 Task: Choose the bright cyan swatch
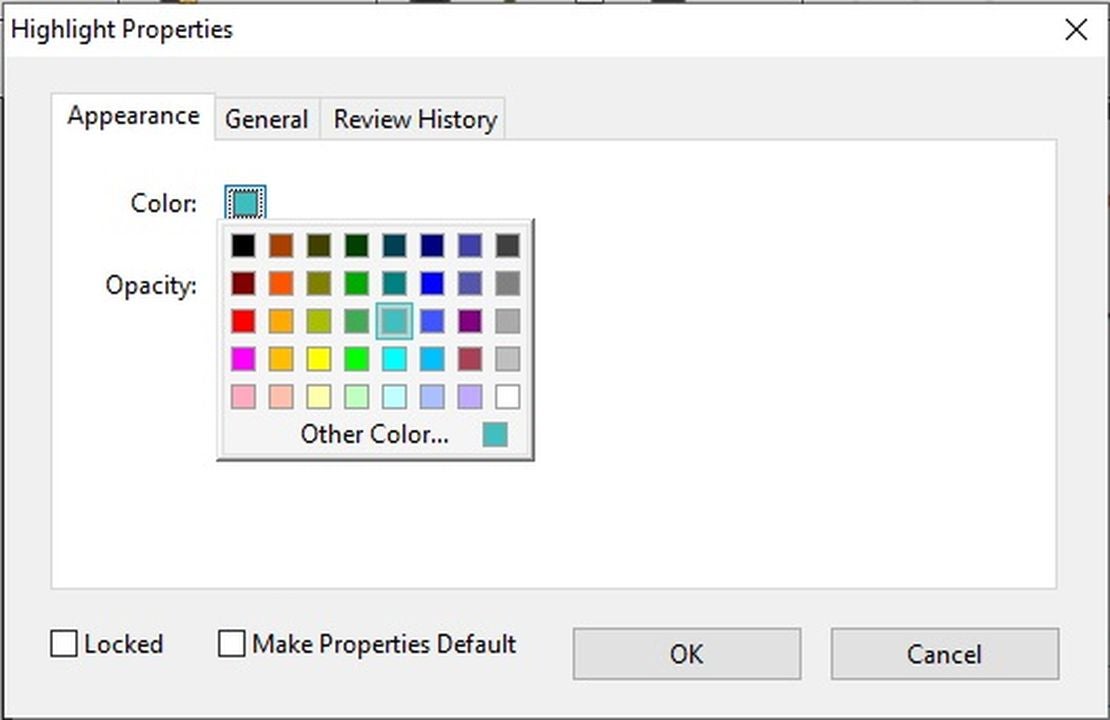click(394, 359)
